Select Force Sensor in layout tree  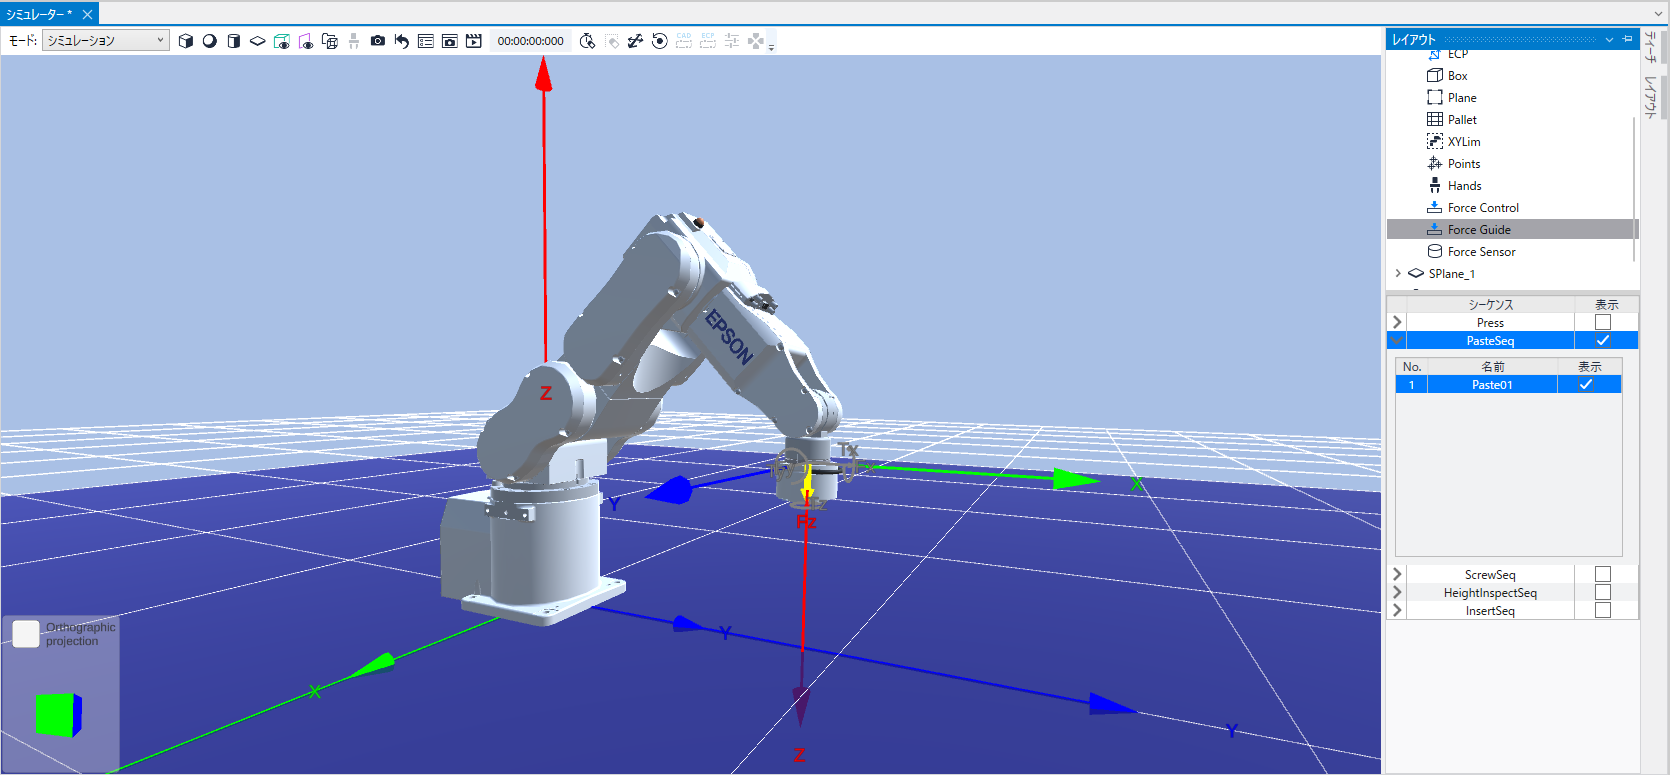[x=1481, y=252]
